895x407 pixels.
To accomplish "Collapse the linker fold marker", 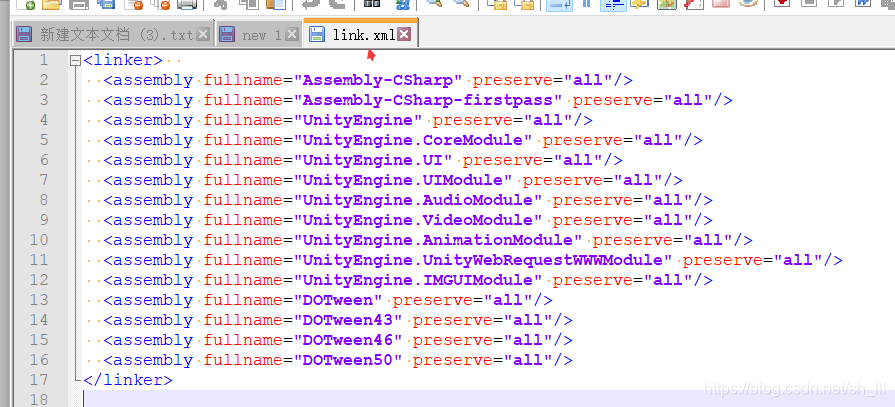I will (75, 60).
